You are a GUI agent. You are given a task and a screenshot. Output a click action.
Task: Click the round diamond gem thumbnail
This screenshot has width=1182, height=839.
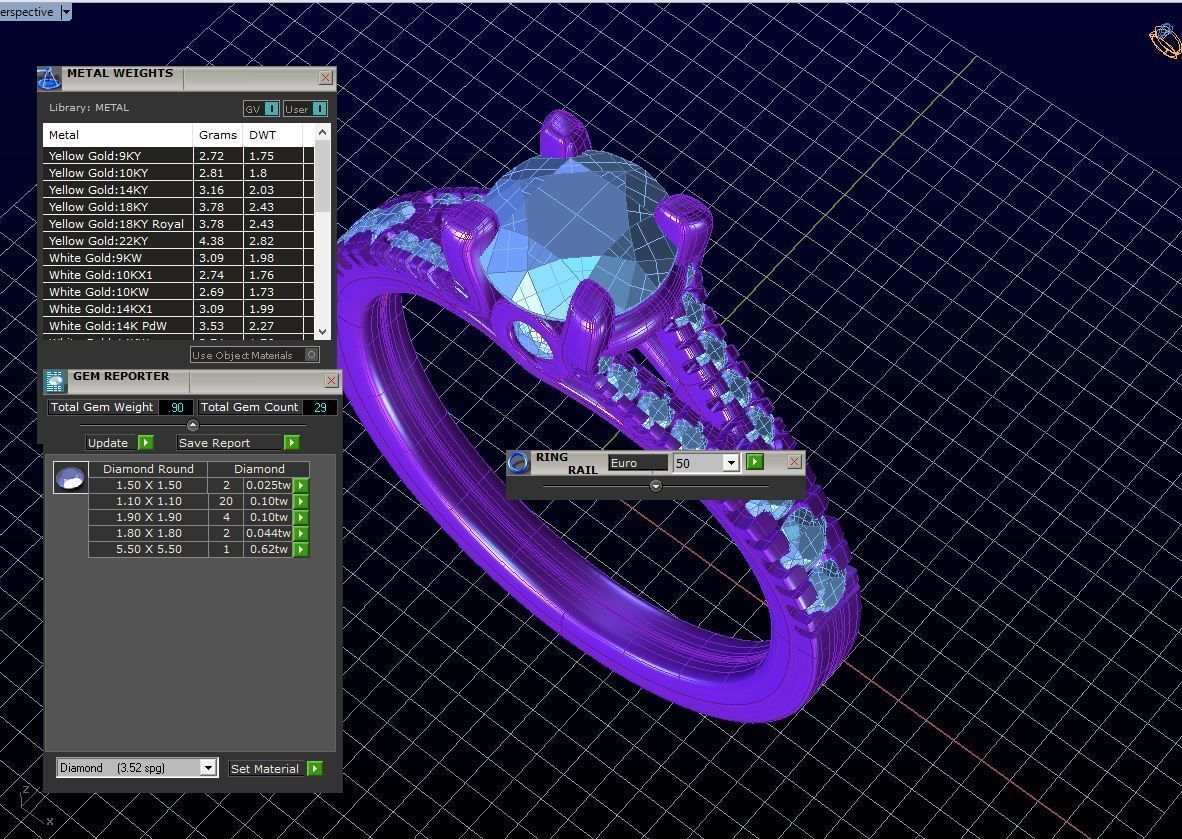pyautogui.click(x=71, y=478)
